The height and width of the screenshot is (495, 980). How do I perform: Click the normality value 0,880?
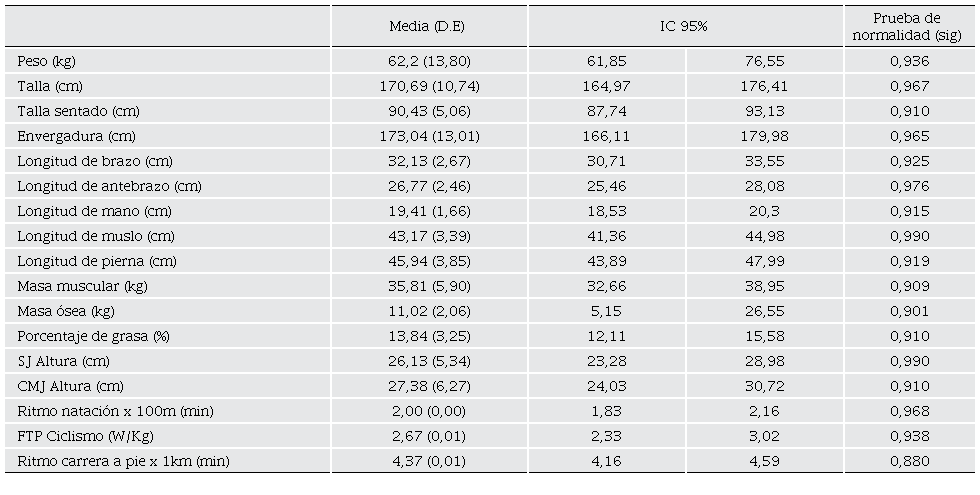(x=909, y=461)
